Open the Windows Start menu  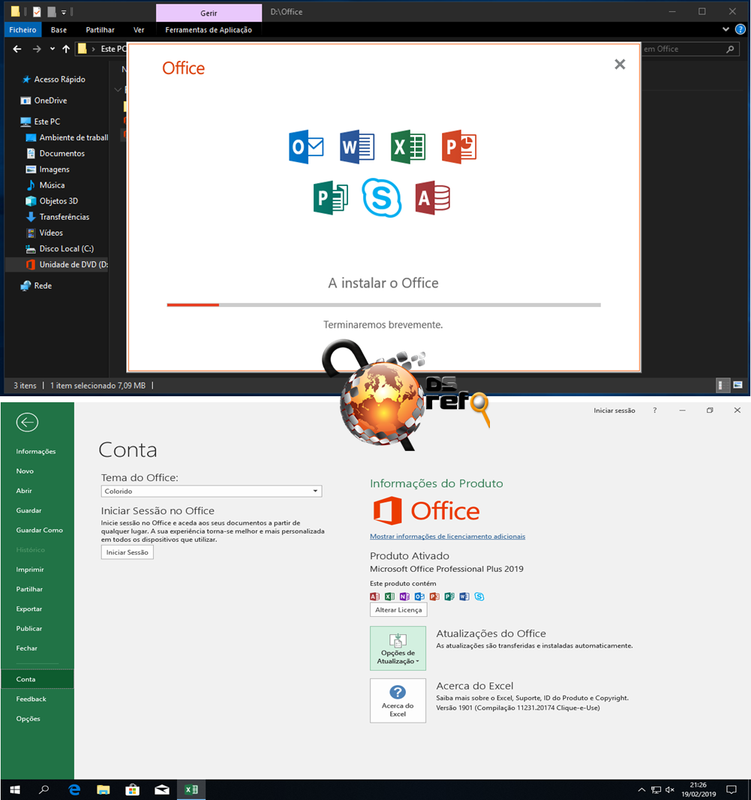click(15, 789)
